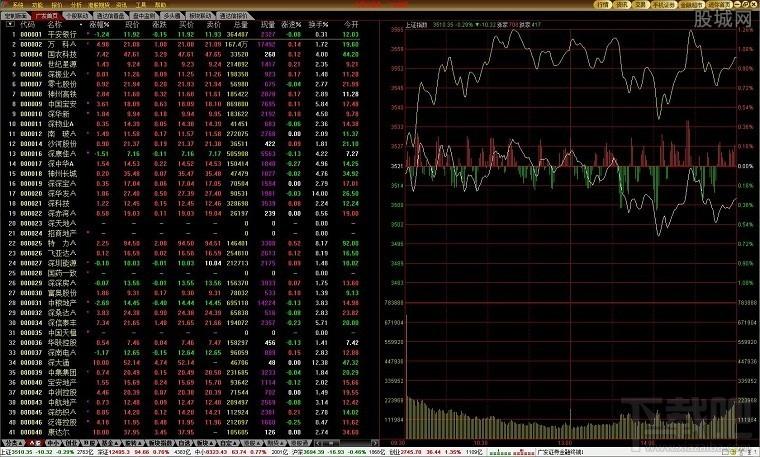Click the gold 交易 button
Screen dimensions: 760x457
[640, 4]
